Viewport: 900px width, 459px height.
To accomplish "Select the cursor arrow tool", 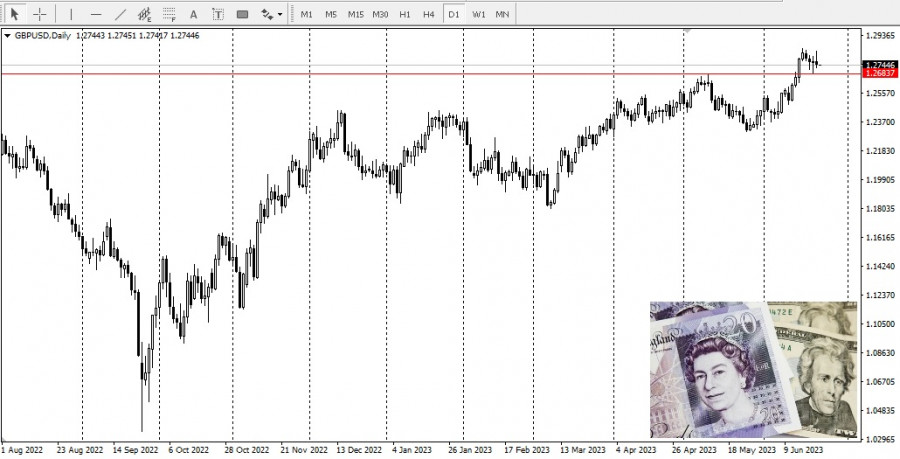I will click(x=15, y=14).
